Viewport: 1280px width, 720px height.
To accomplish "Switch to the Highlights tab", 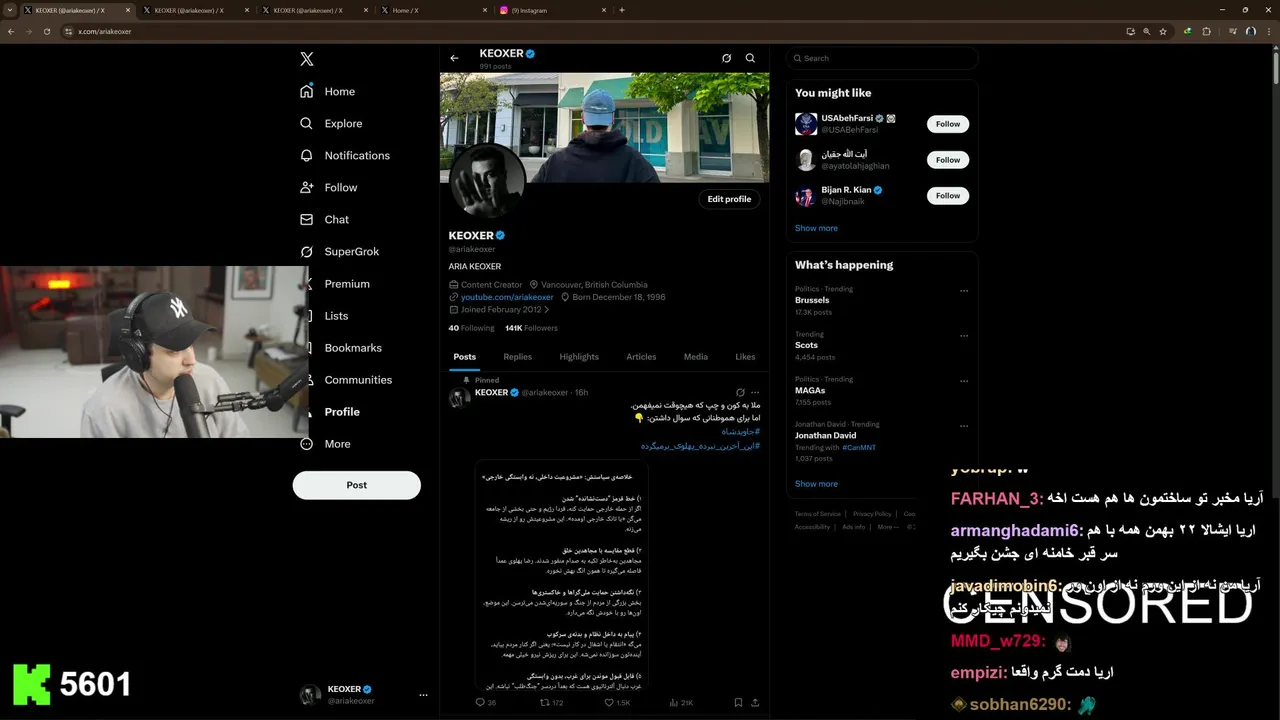I will click(x=579, y=357).
